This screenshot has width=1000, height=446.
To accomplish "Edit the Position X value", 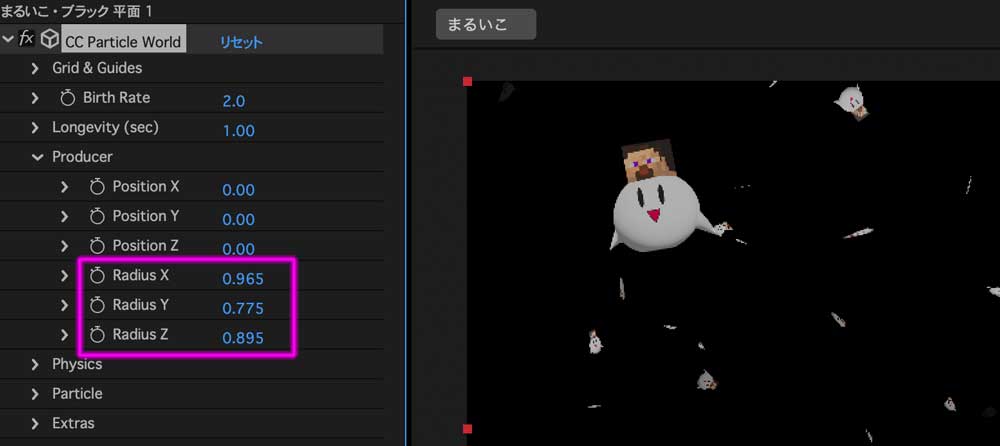I will click(239, 190).
